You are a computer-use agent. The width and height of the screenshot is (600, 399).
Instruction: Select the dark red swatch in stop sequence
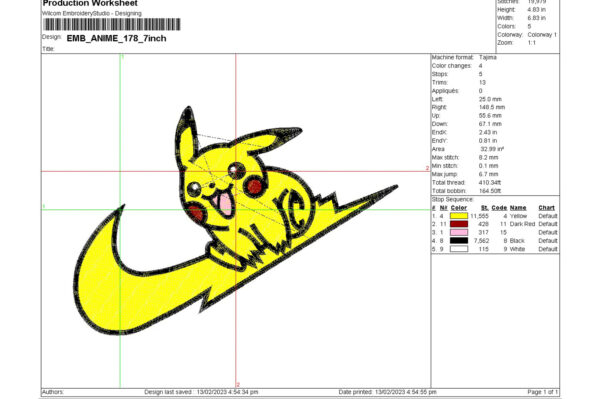(x=459, y=224)
